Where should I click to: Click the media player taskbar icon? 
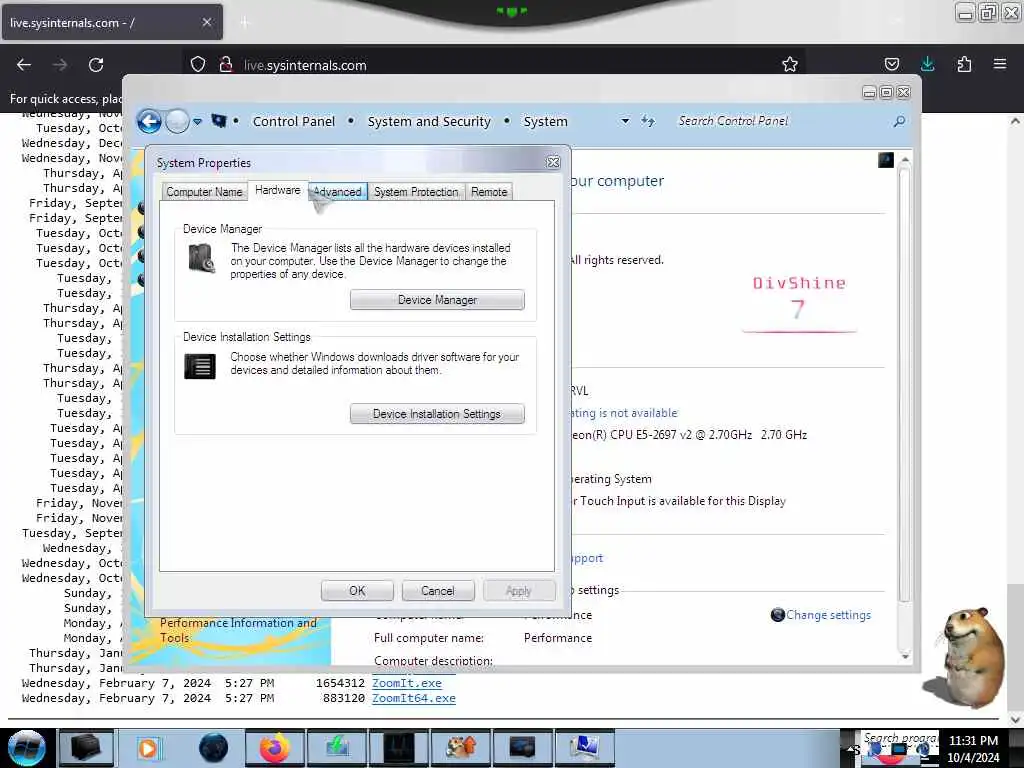[x=148, y=748]
